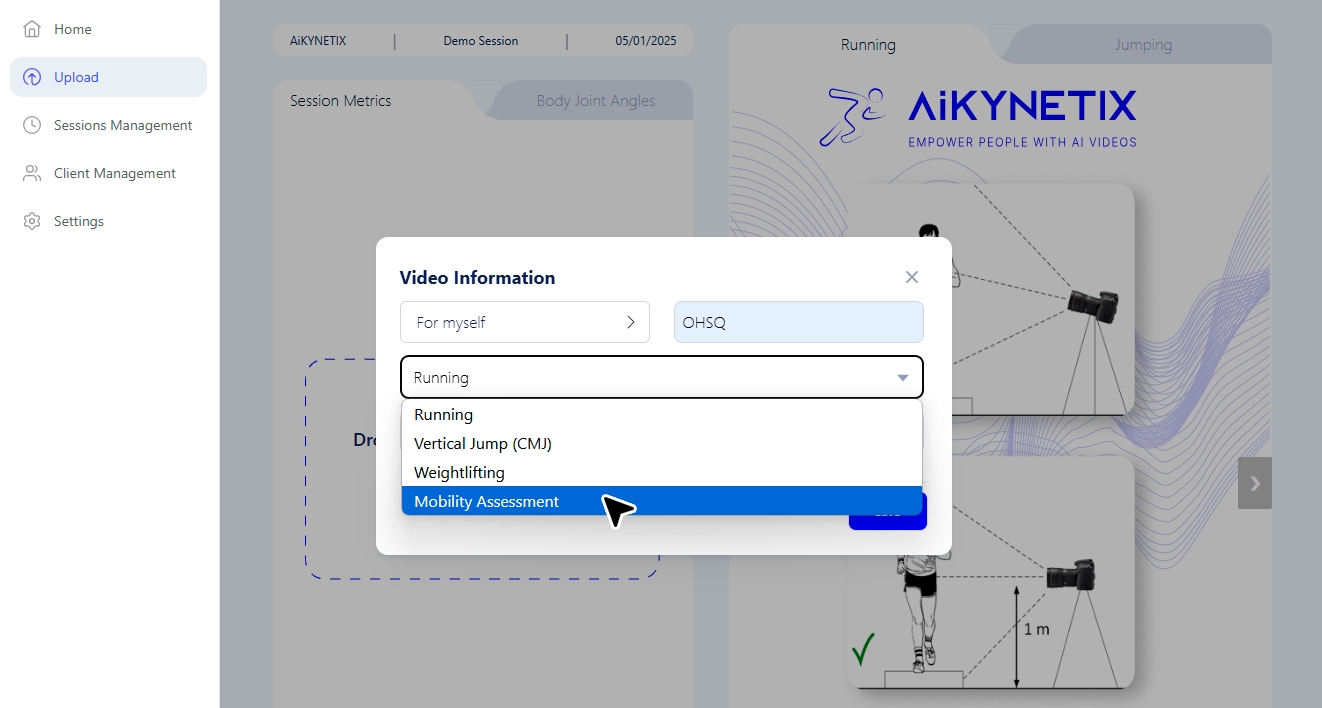Open the For myself selector

[525, 322]
